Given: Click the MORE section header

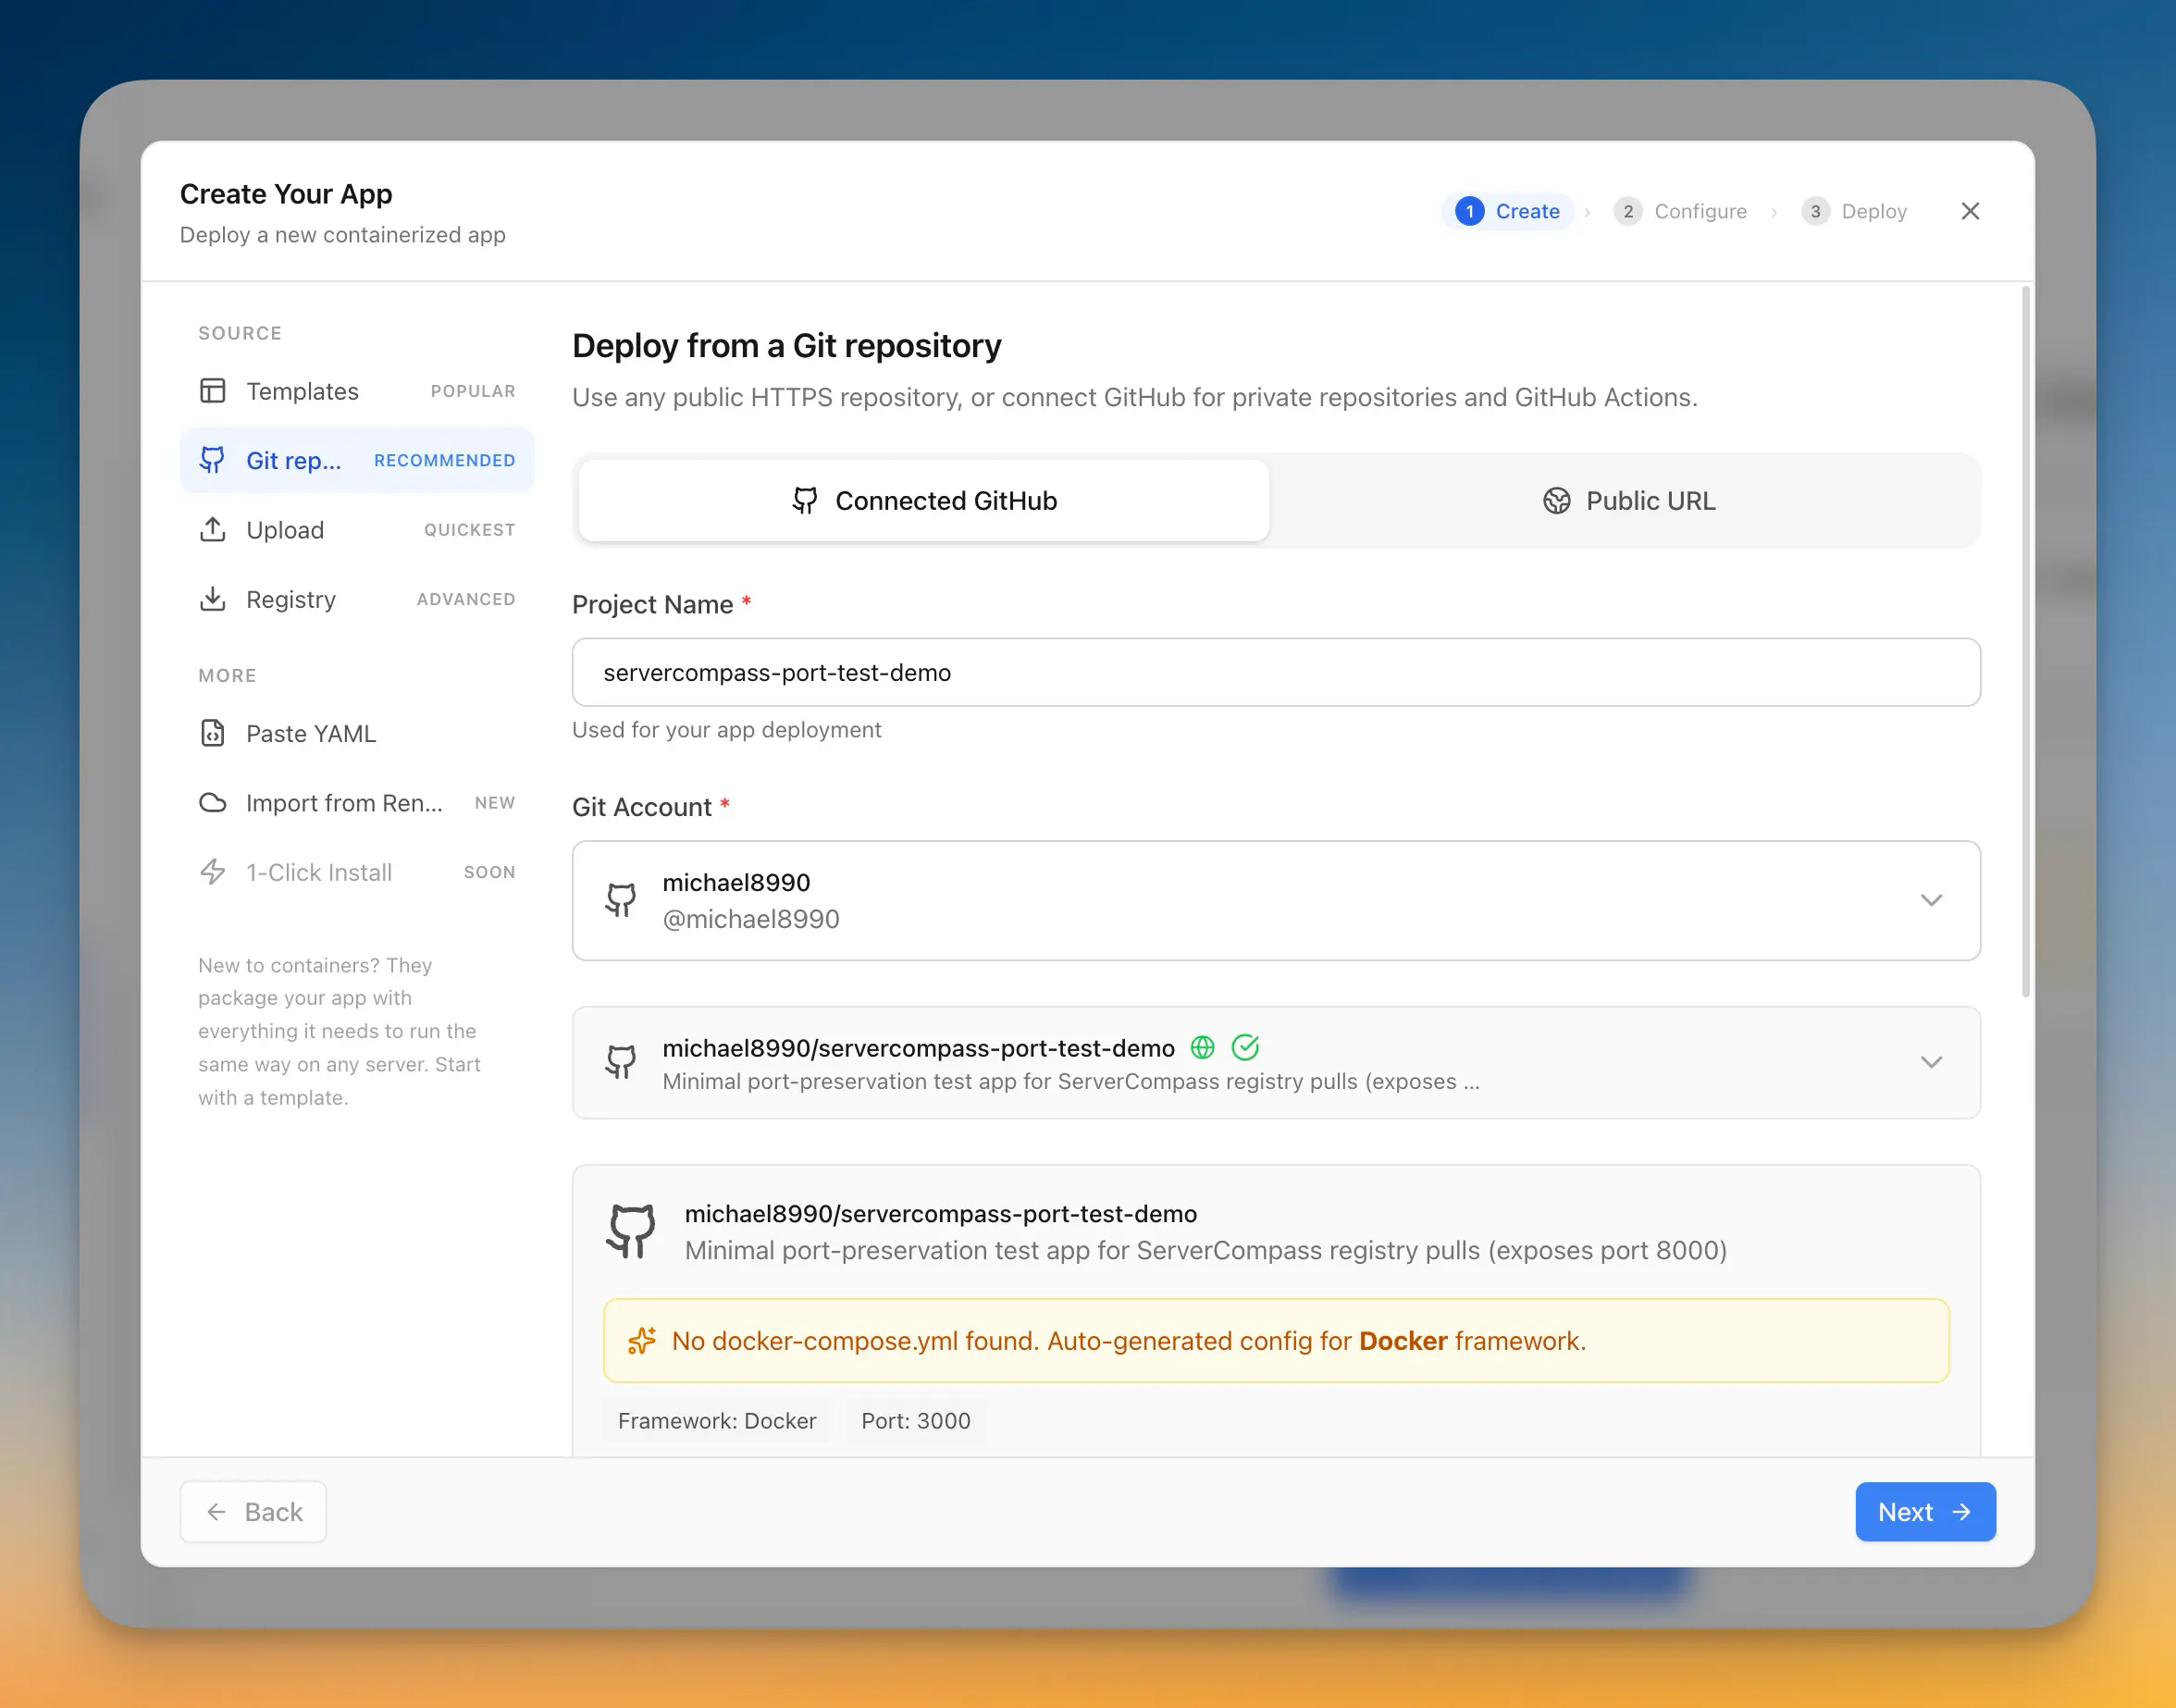Looking at the screenshot, I should [227, 675].
